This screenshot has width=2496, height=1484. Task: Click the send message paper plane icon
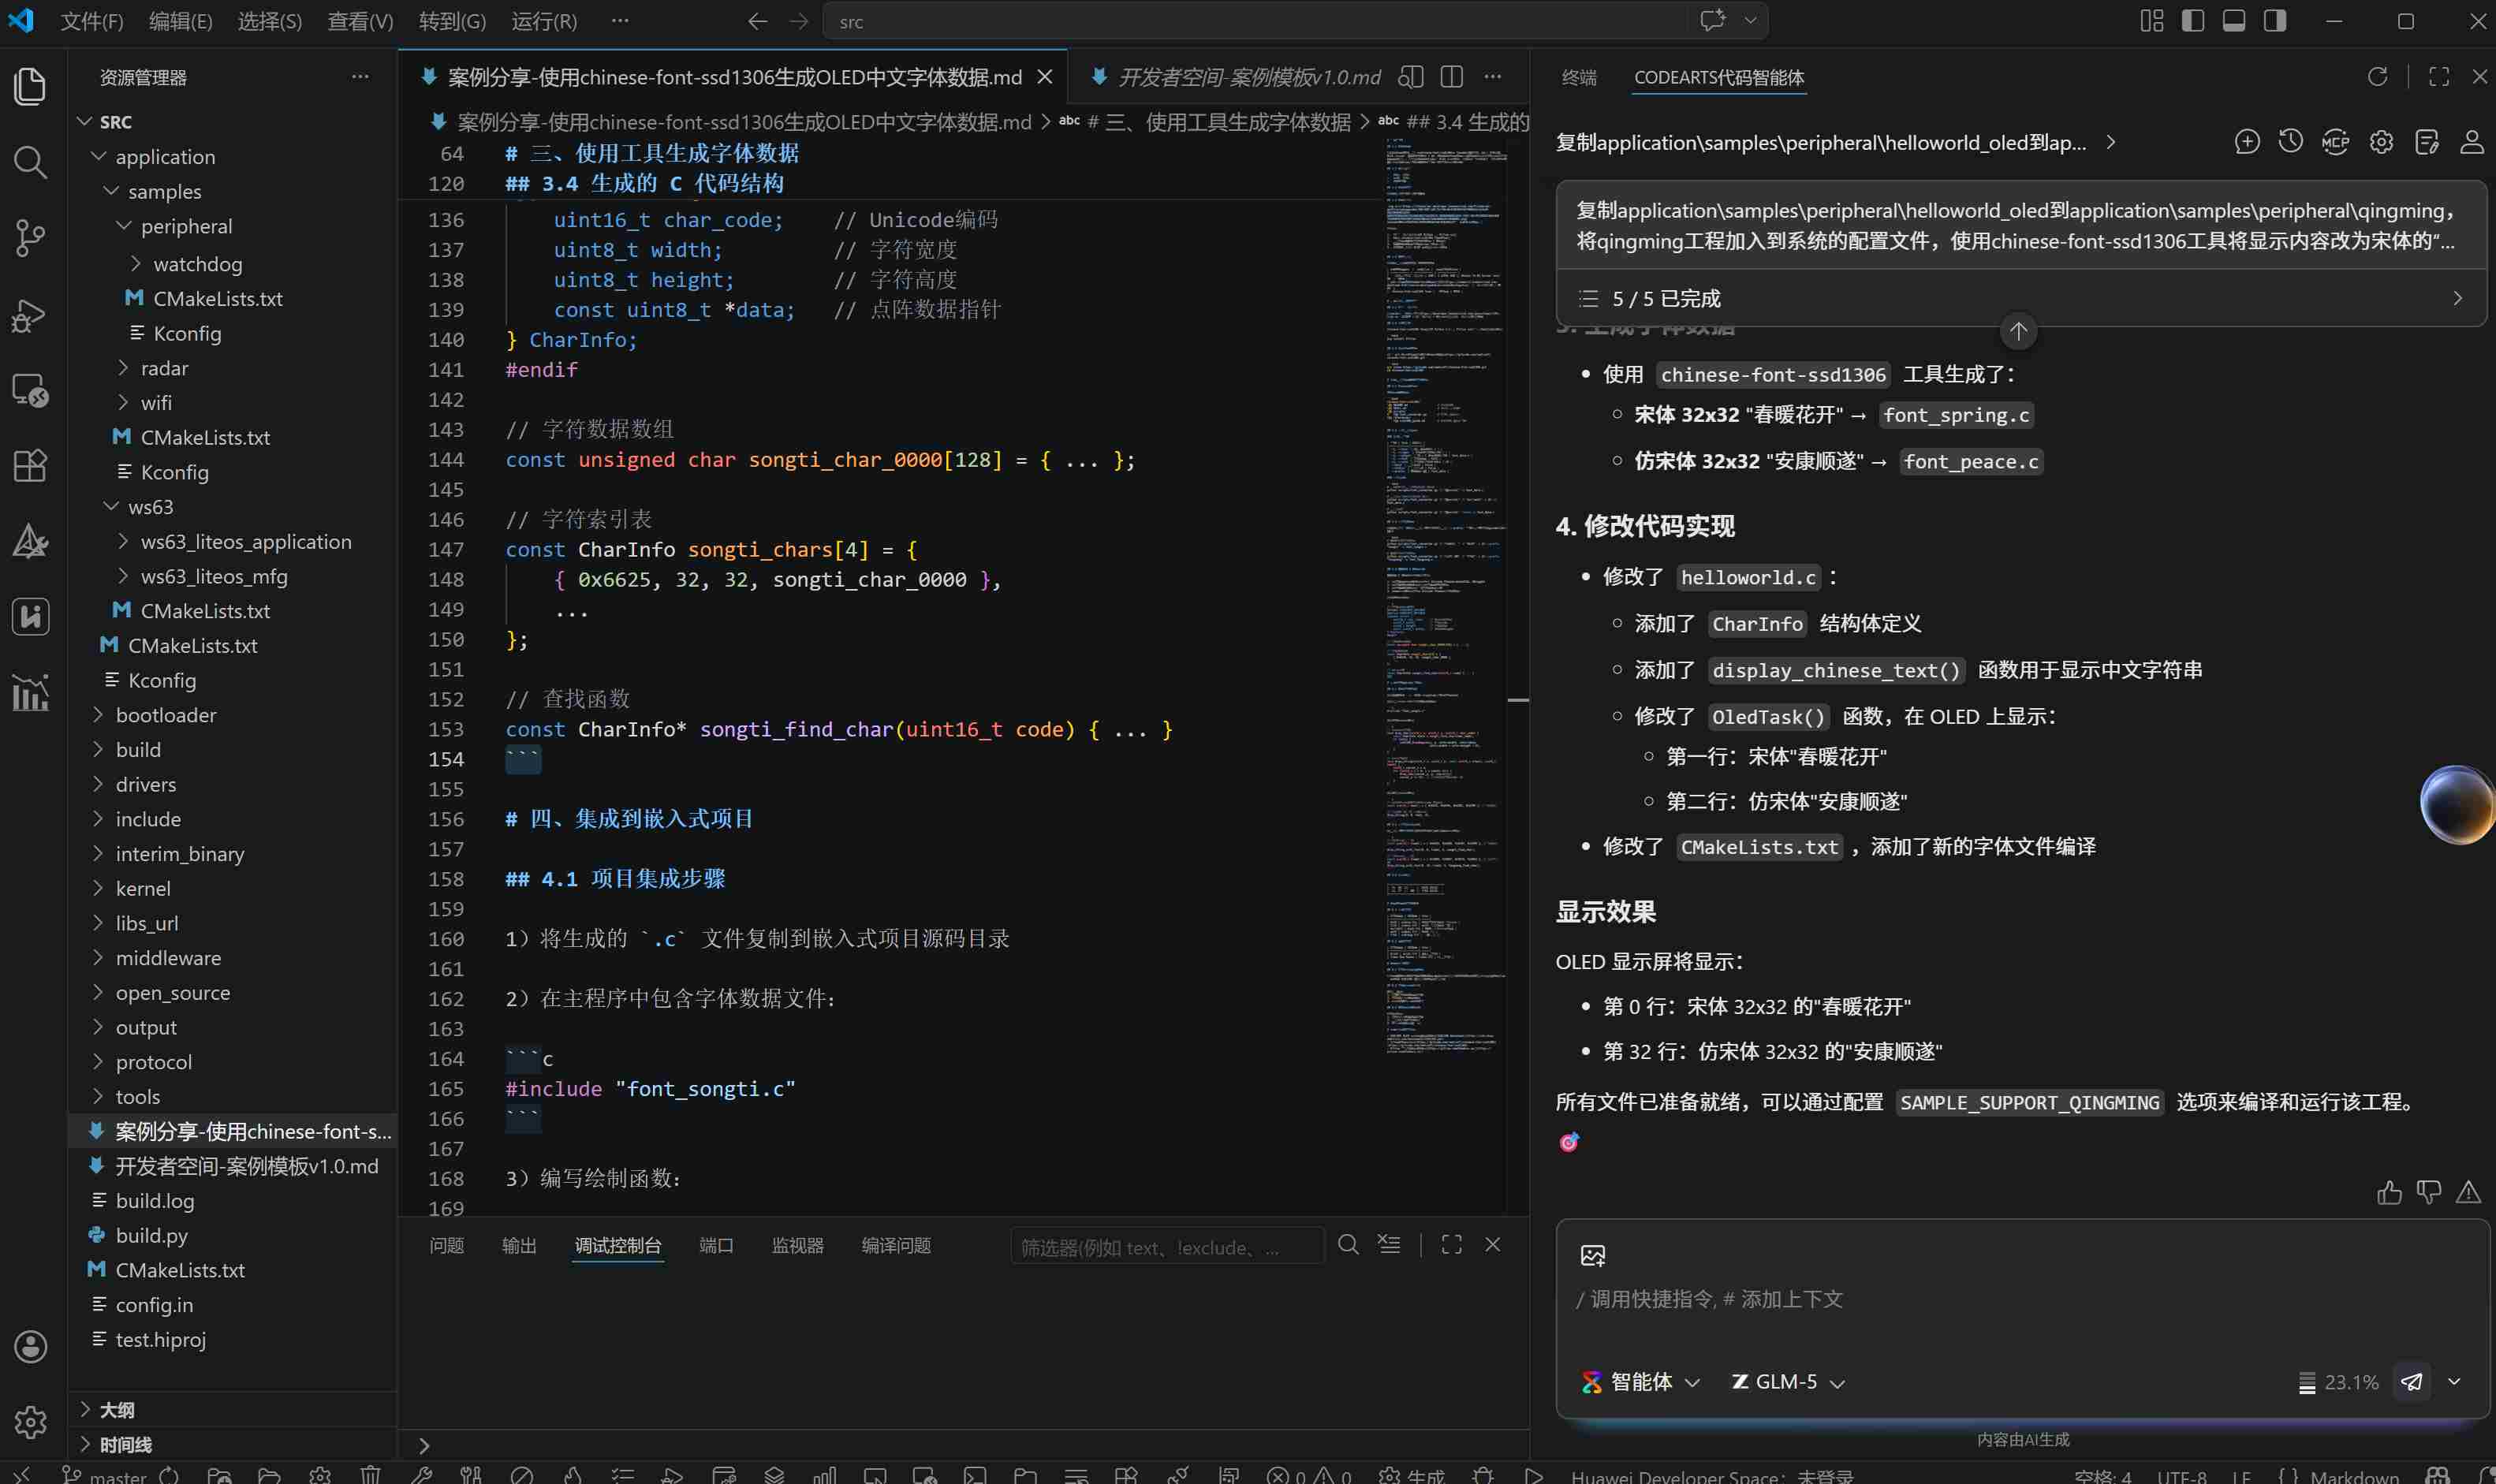pos(2411,1381)
